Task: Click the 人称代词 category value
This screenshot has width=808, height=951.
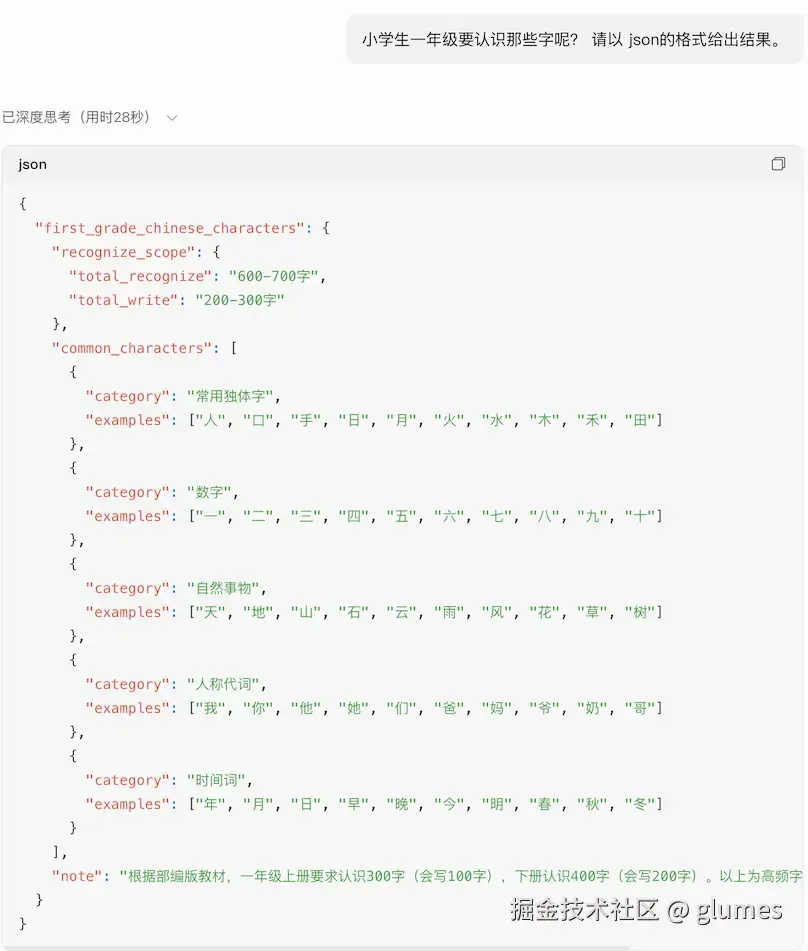Action: (x=223, y=684)
